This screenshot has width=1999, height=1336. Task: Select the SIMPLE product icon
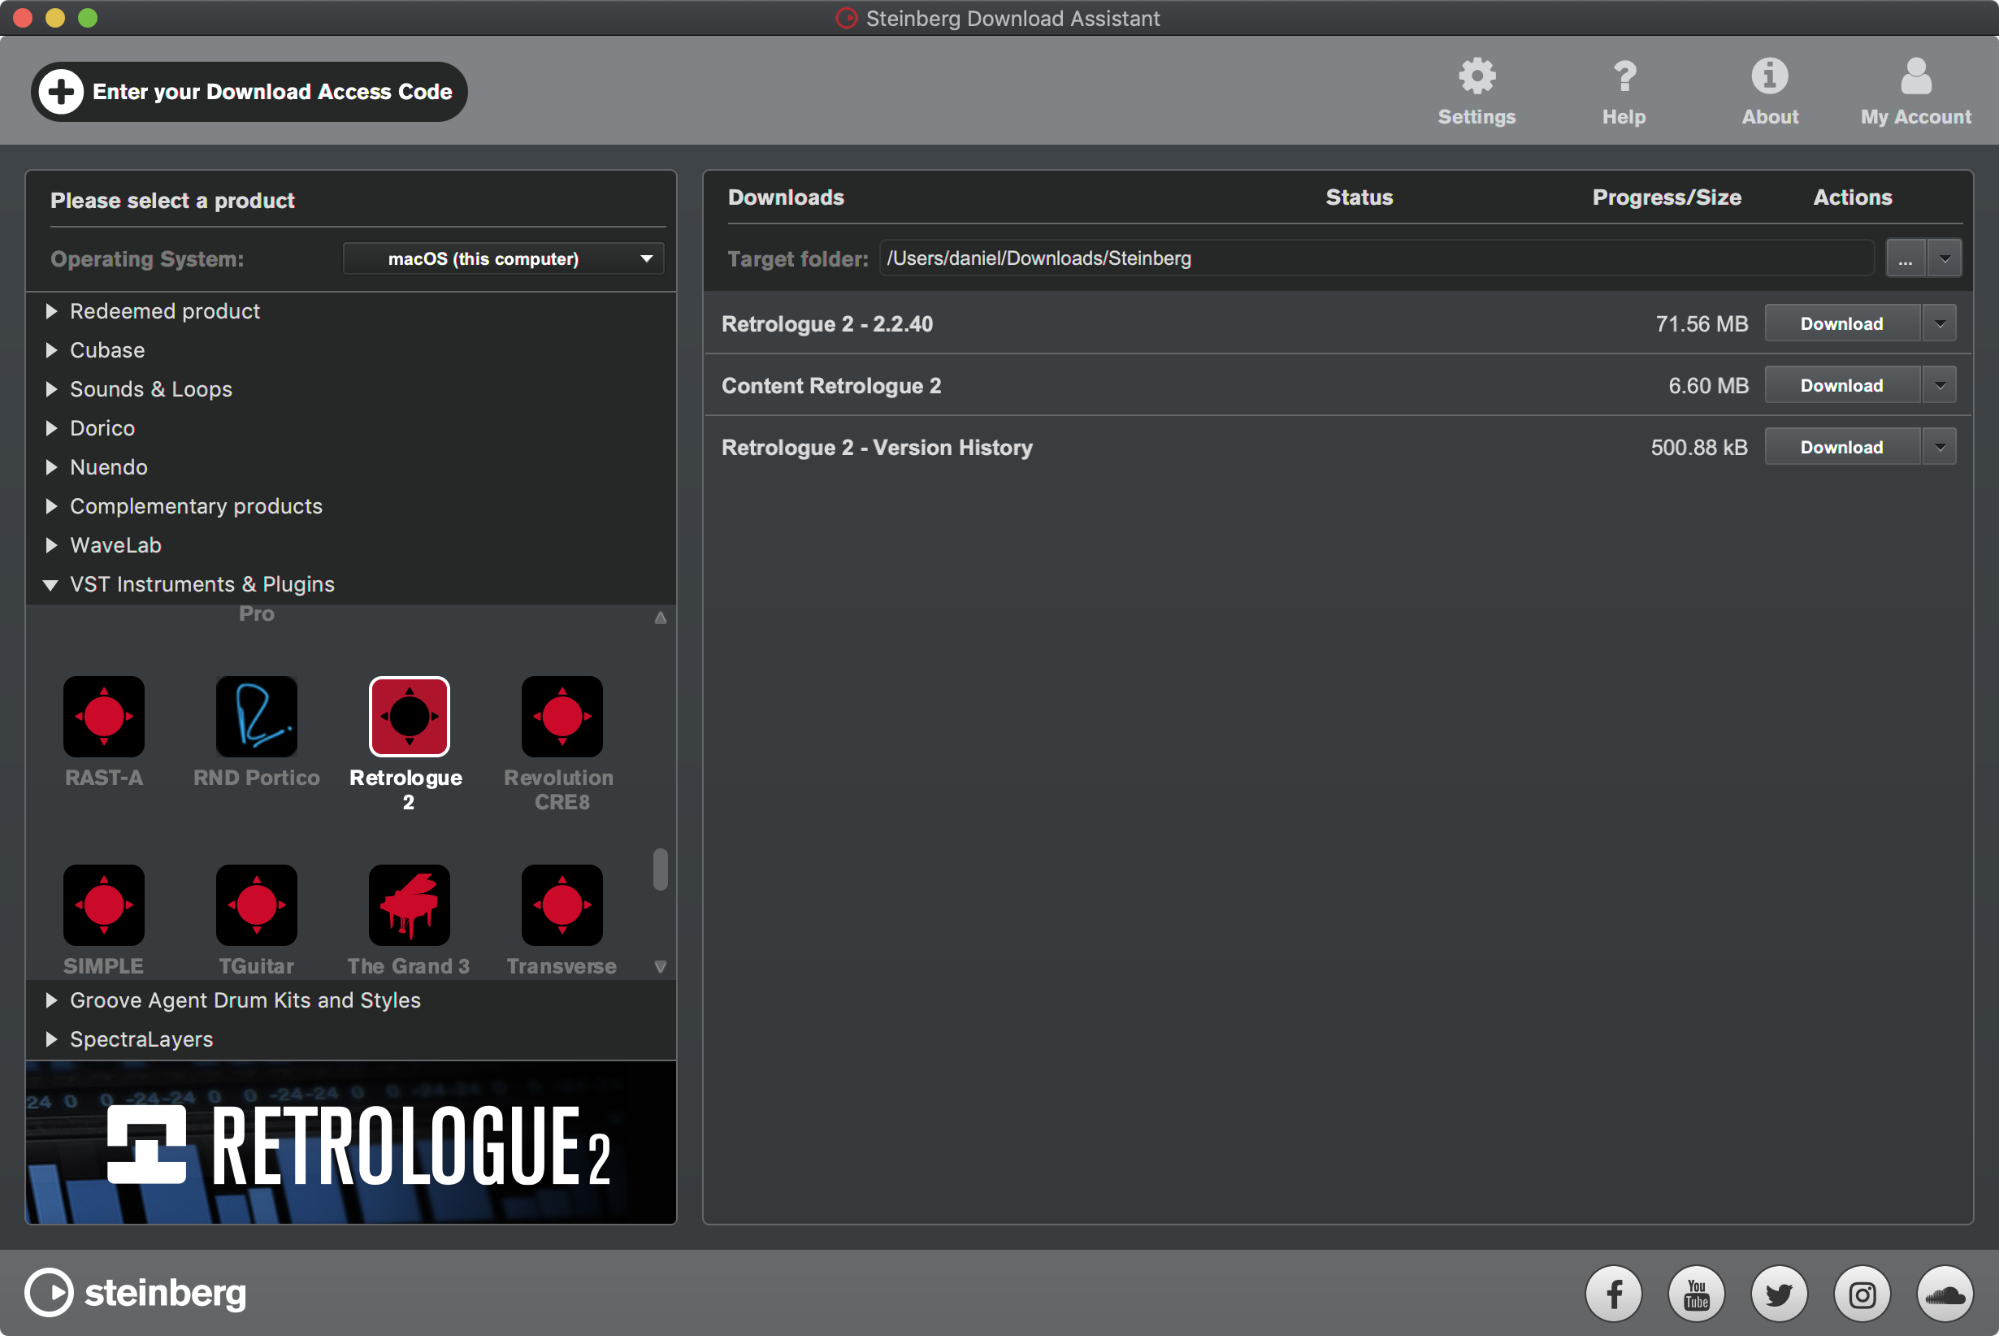pos(104,905)
